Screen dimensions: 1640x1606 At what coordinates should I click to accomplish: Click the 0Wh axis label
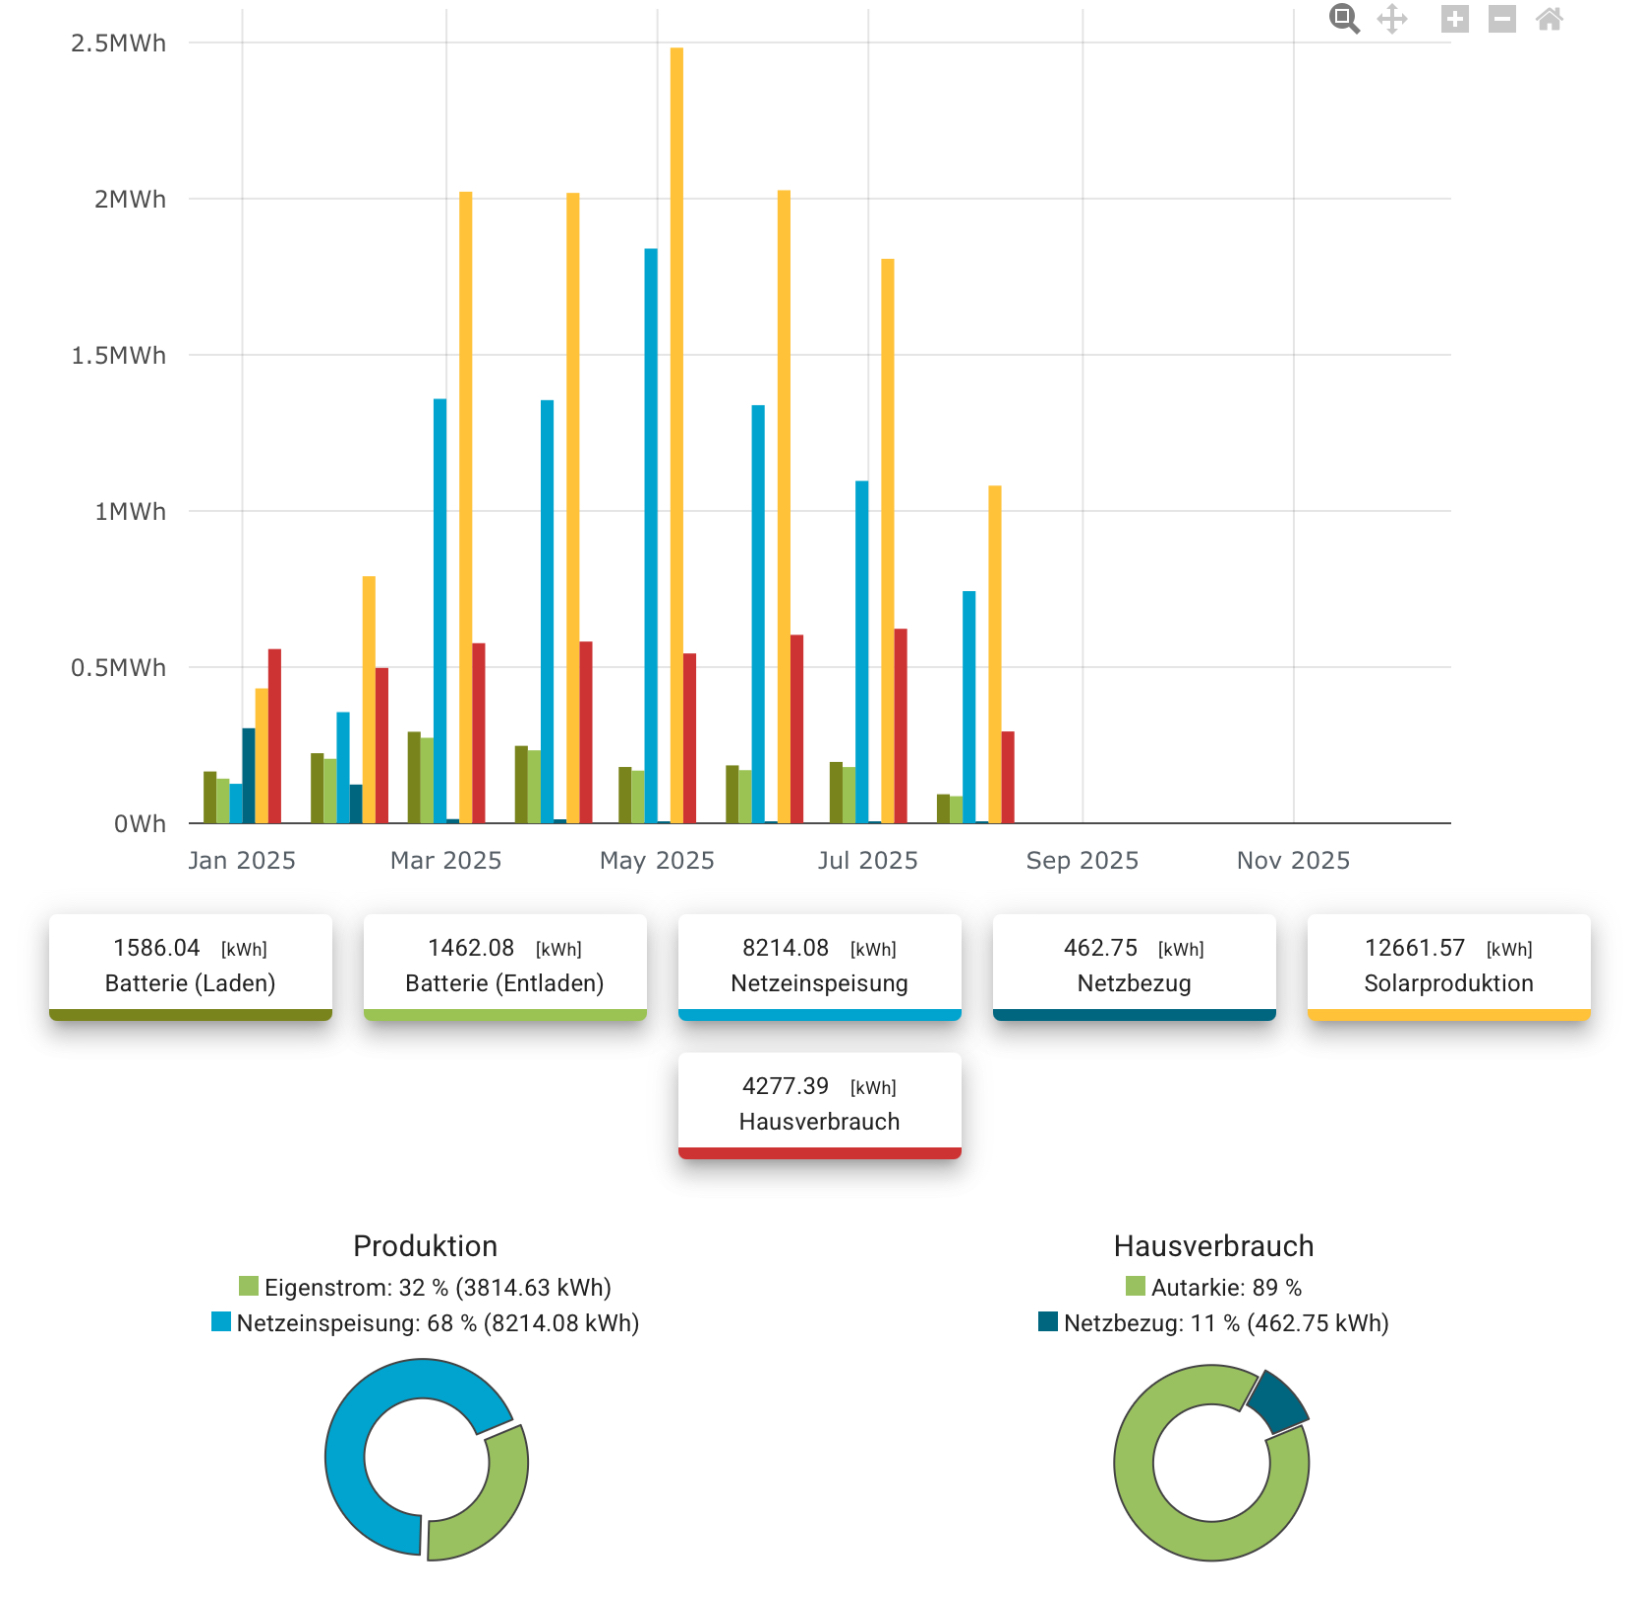pos(140,824)
